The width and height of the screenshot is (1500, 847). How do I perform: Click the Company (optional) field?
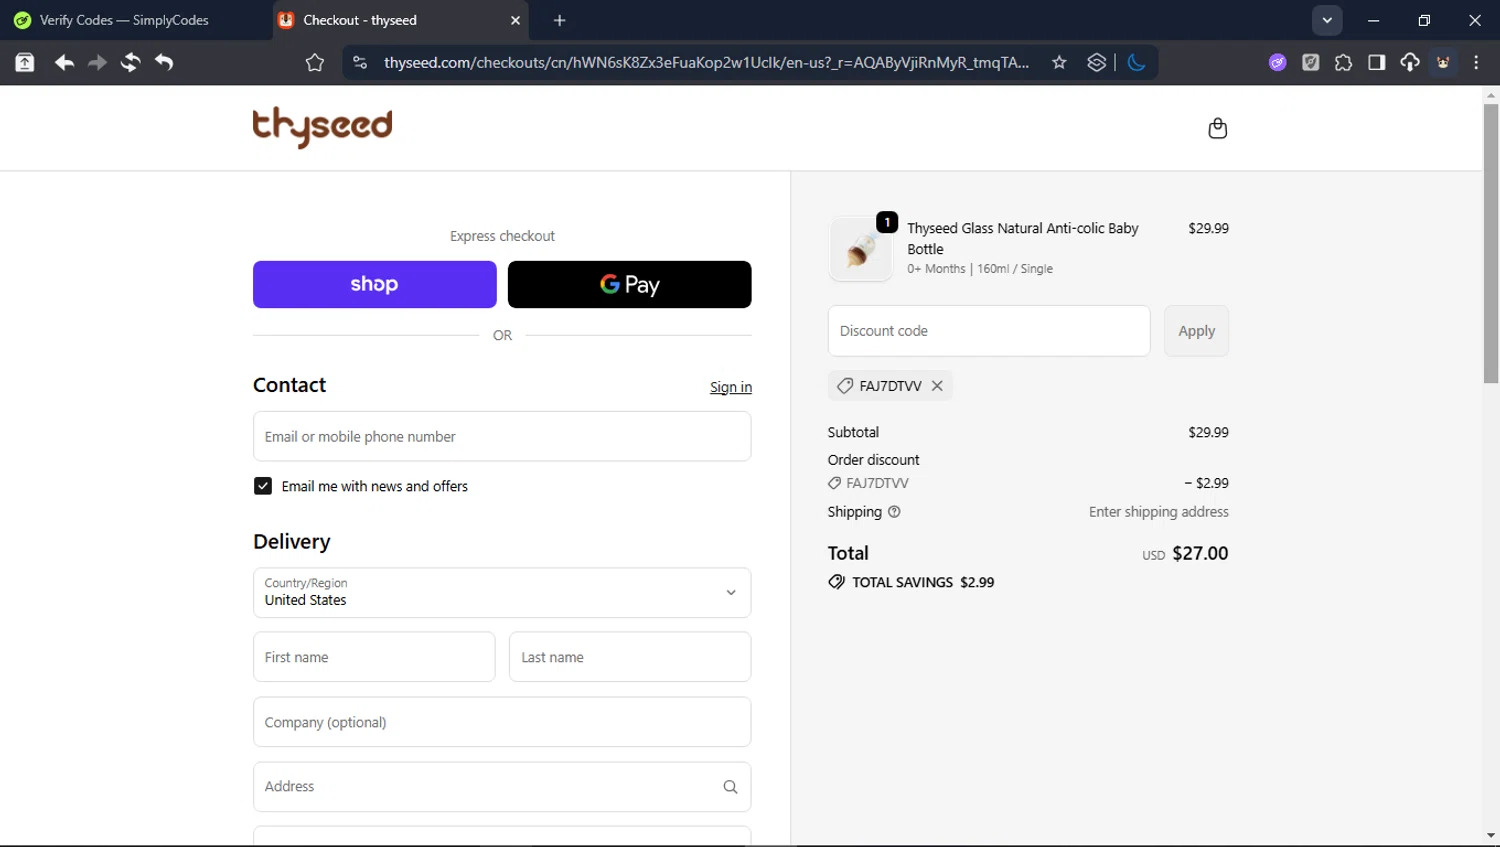[x=502, y=722]
